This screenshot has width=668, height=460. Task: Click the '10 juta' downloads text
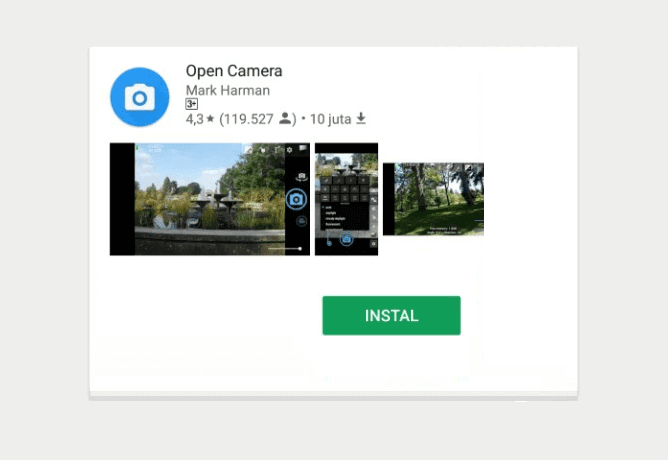330,119
